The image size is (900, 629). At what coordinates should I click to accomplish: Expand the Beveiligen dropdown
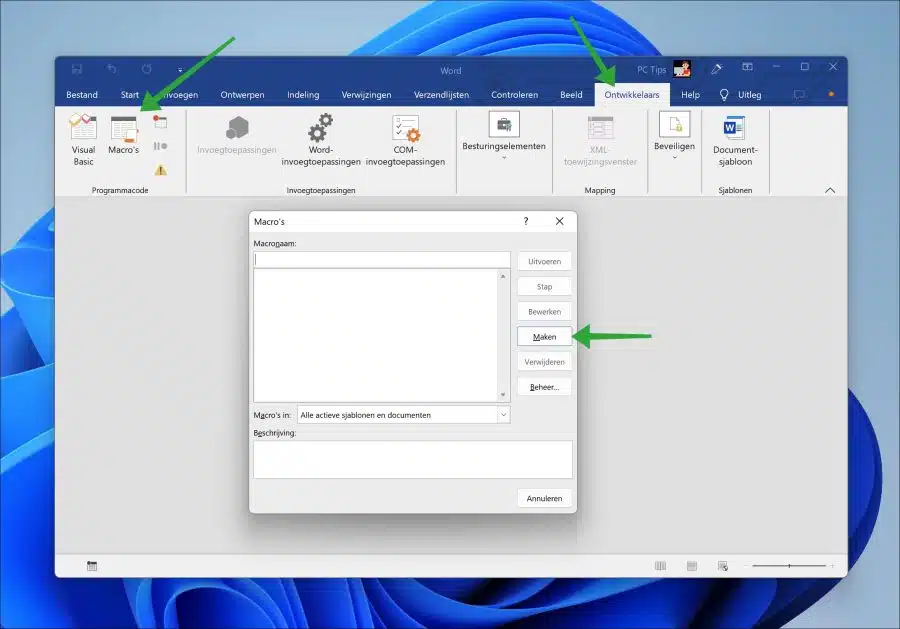click(674, 137)
